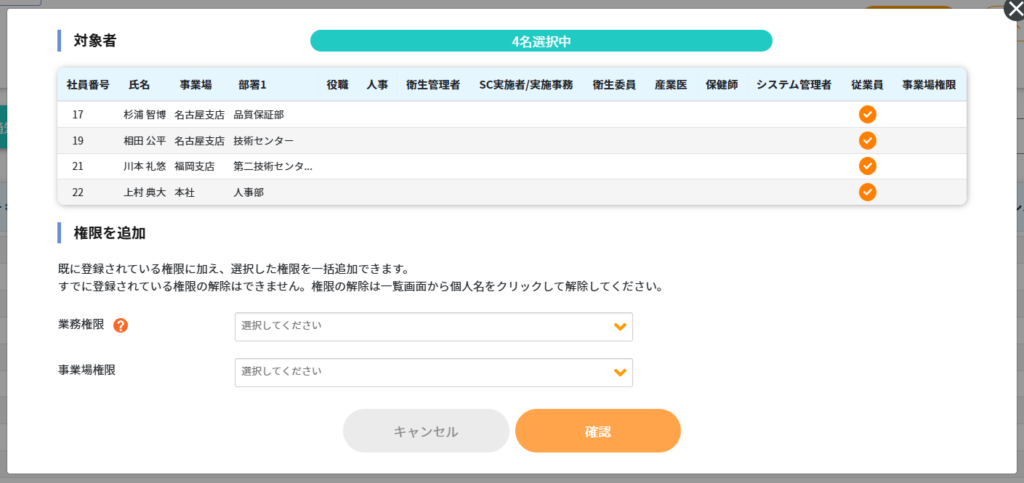
Task: Click the orange chevron in 事業場権限 select box
Action: click(620, 372)
